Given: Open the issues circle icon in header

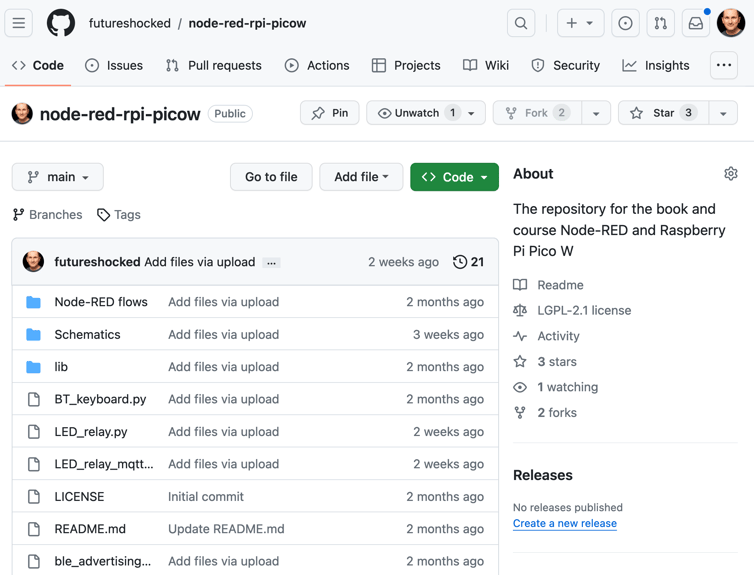Looking at the screenshot, I should click(x=625, y=23).
